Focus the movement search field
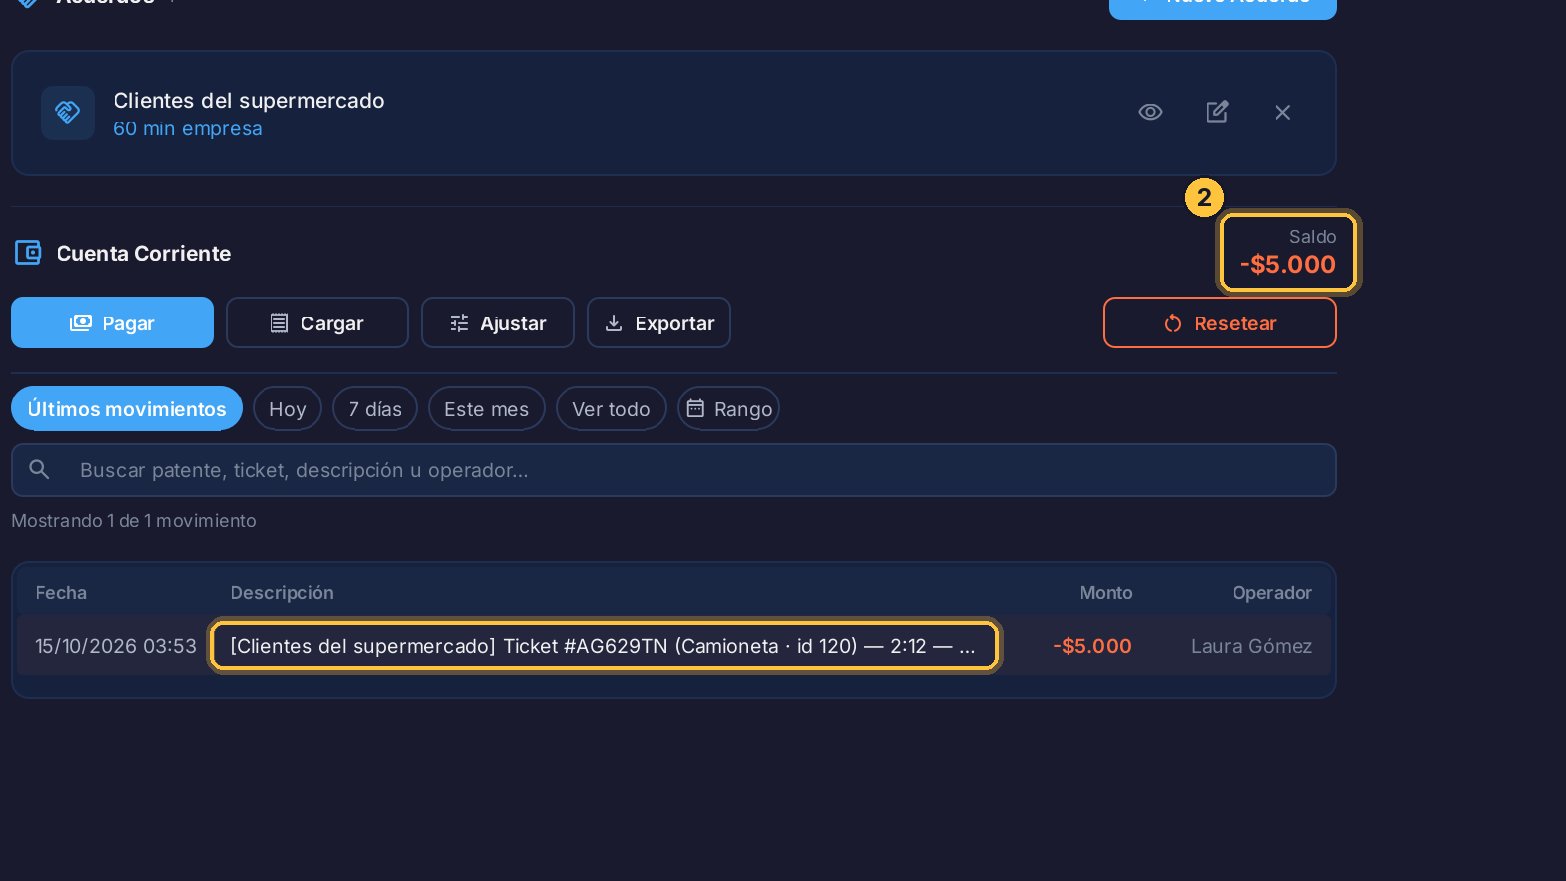Viewport: 1566px width, 881px height. (x=674, y=470)
